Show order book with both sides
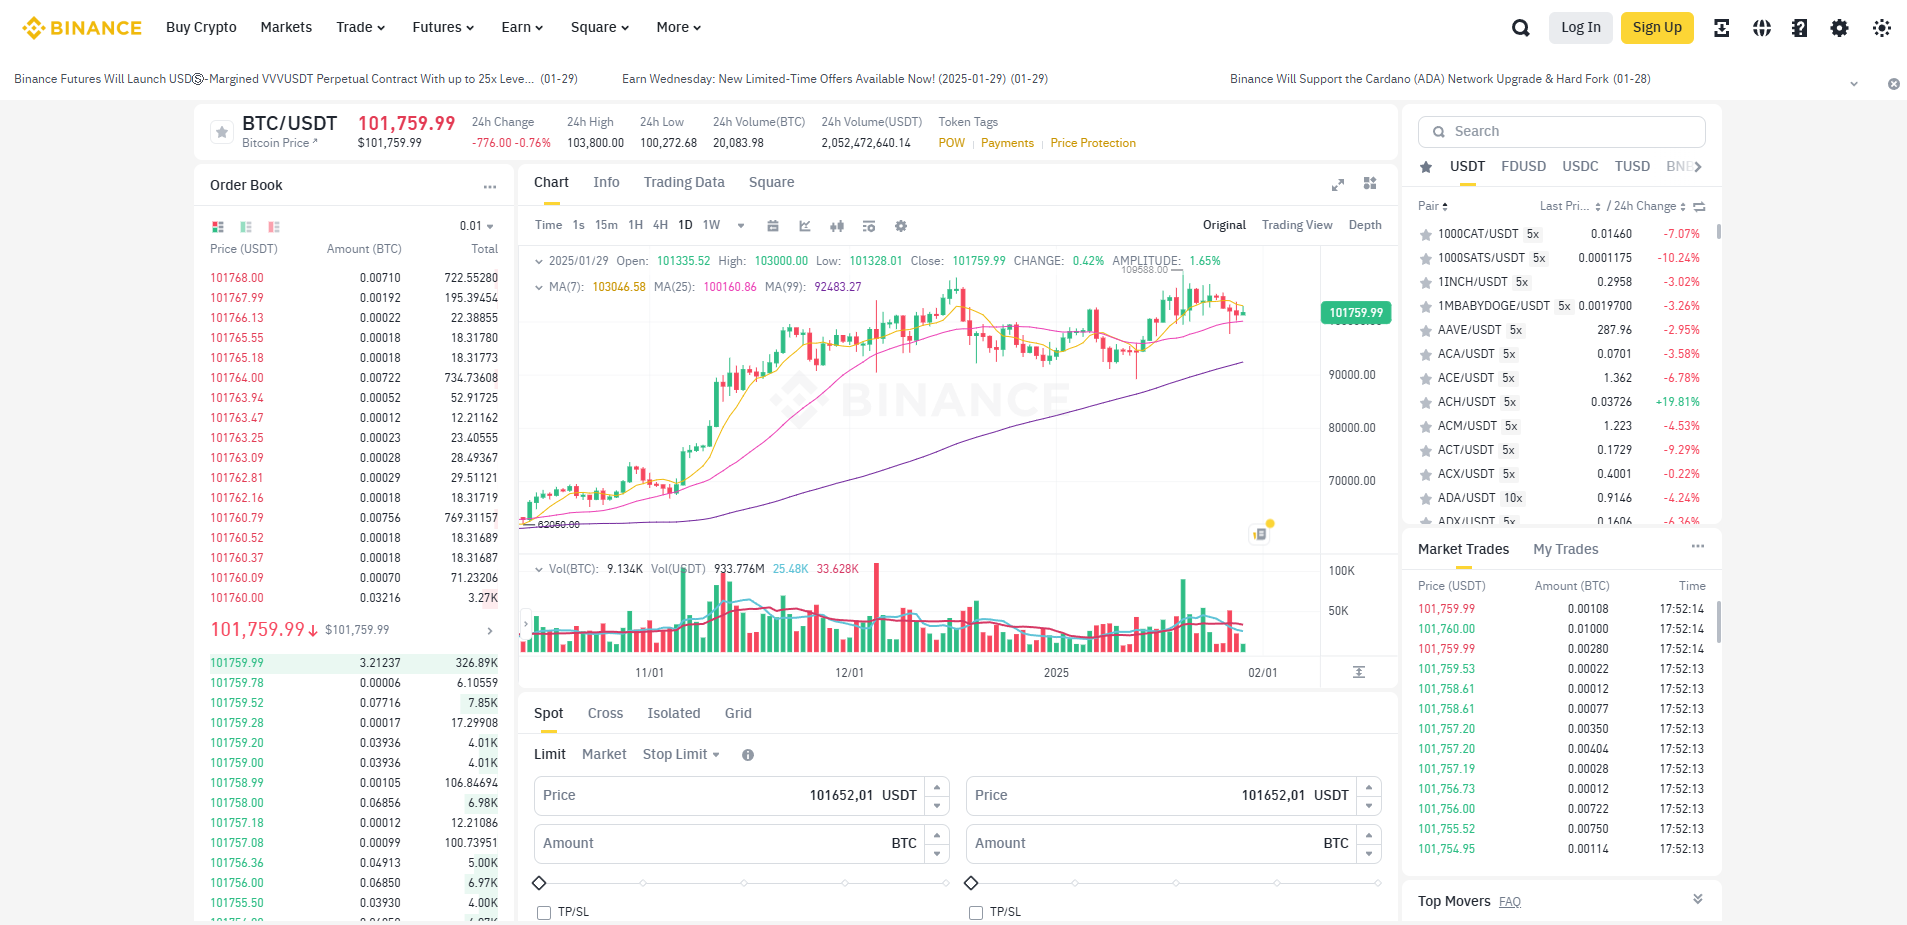1907x925 pixels. [218, 227]
